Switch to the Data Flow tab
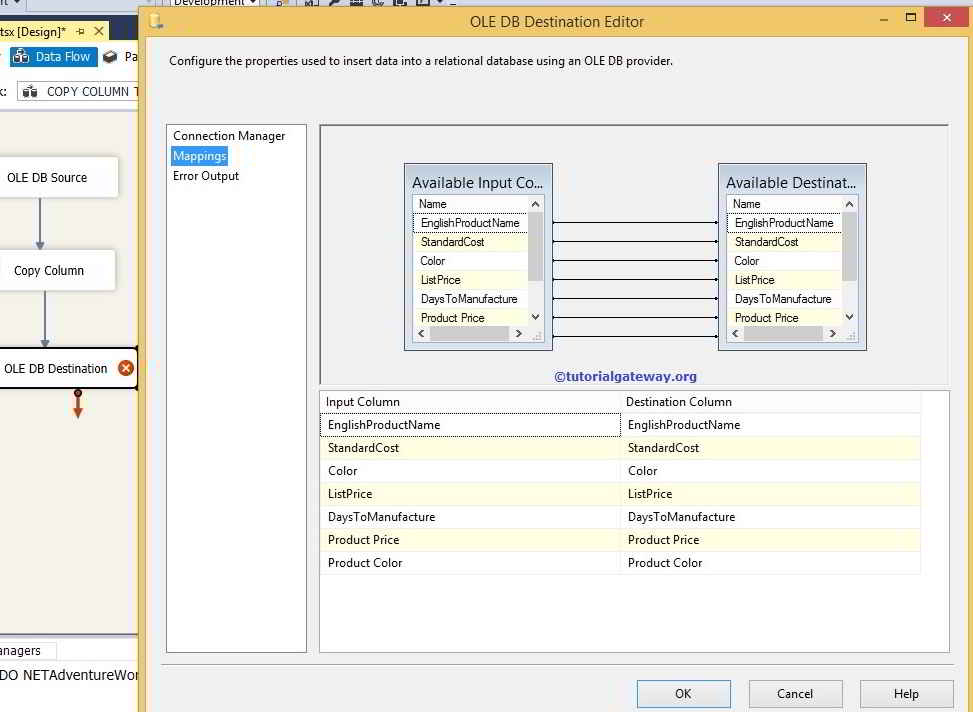Screen dimensions: 973x712 (x=65, y=56)
